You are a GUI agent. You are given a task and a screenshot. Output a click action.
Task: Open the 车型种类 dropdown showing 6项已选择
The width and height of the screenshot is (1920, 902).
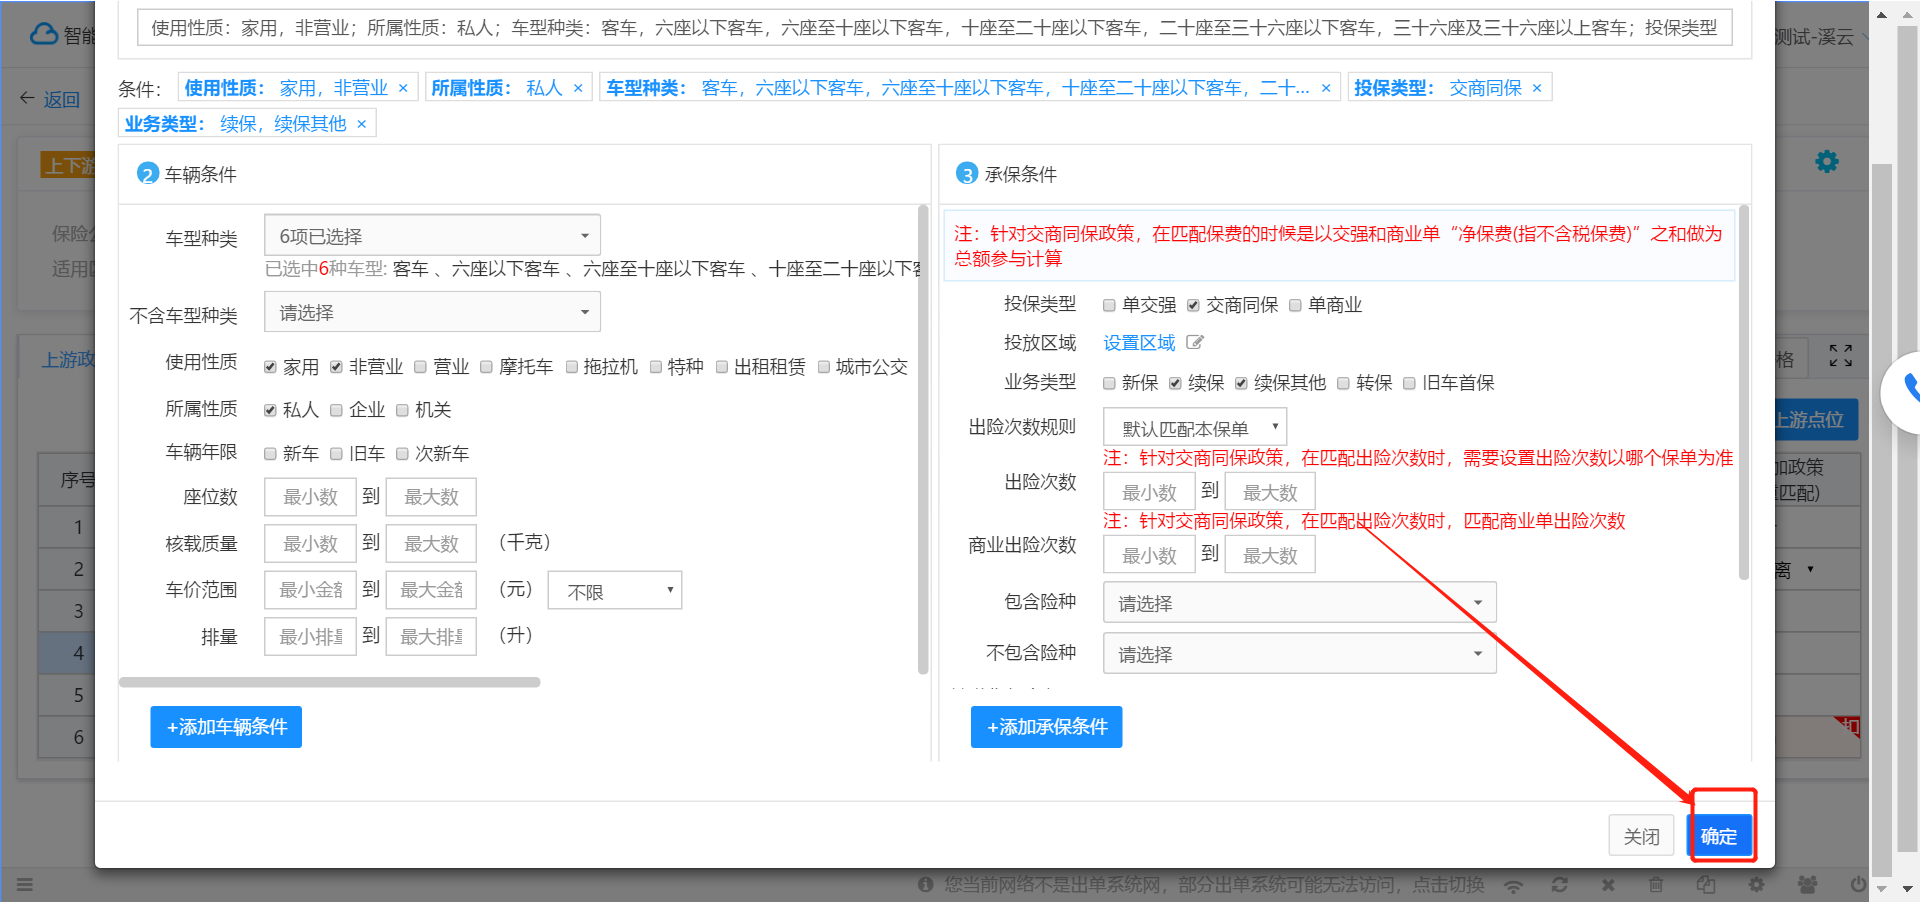click(x=432, y=236)
